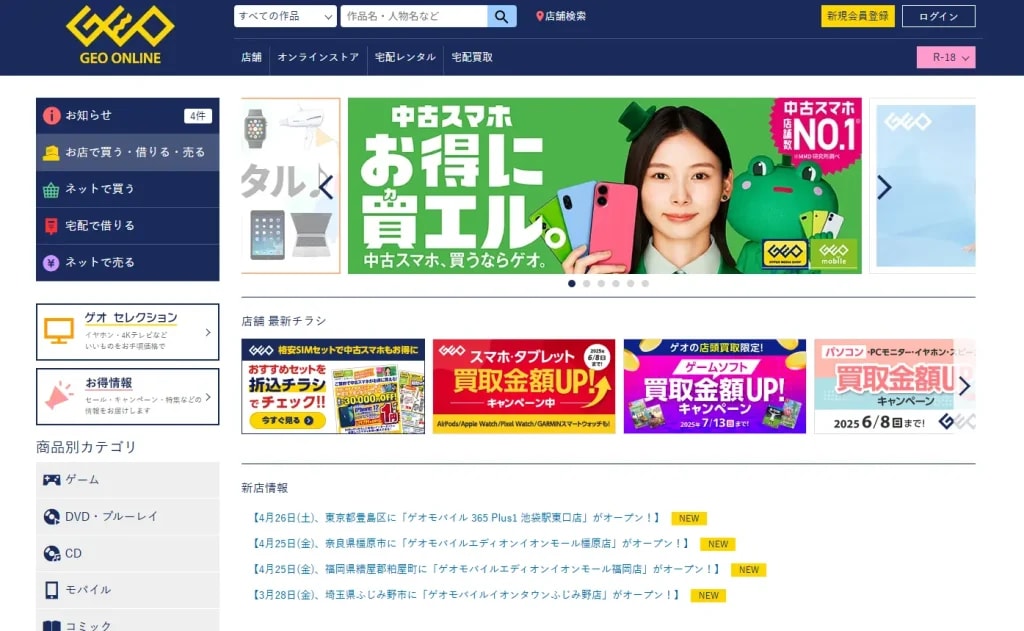Open the 宅配レンタル menu item
Screen dimensions: 1024x631
[405, 57]
